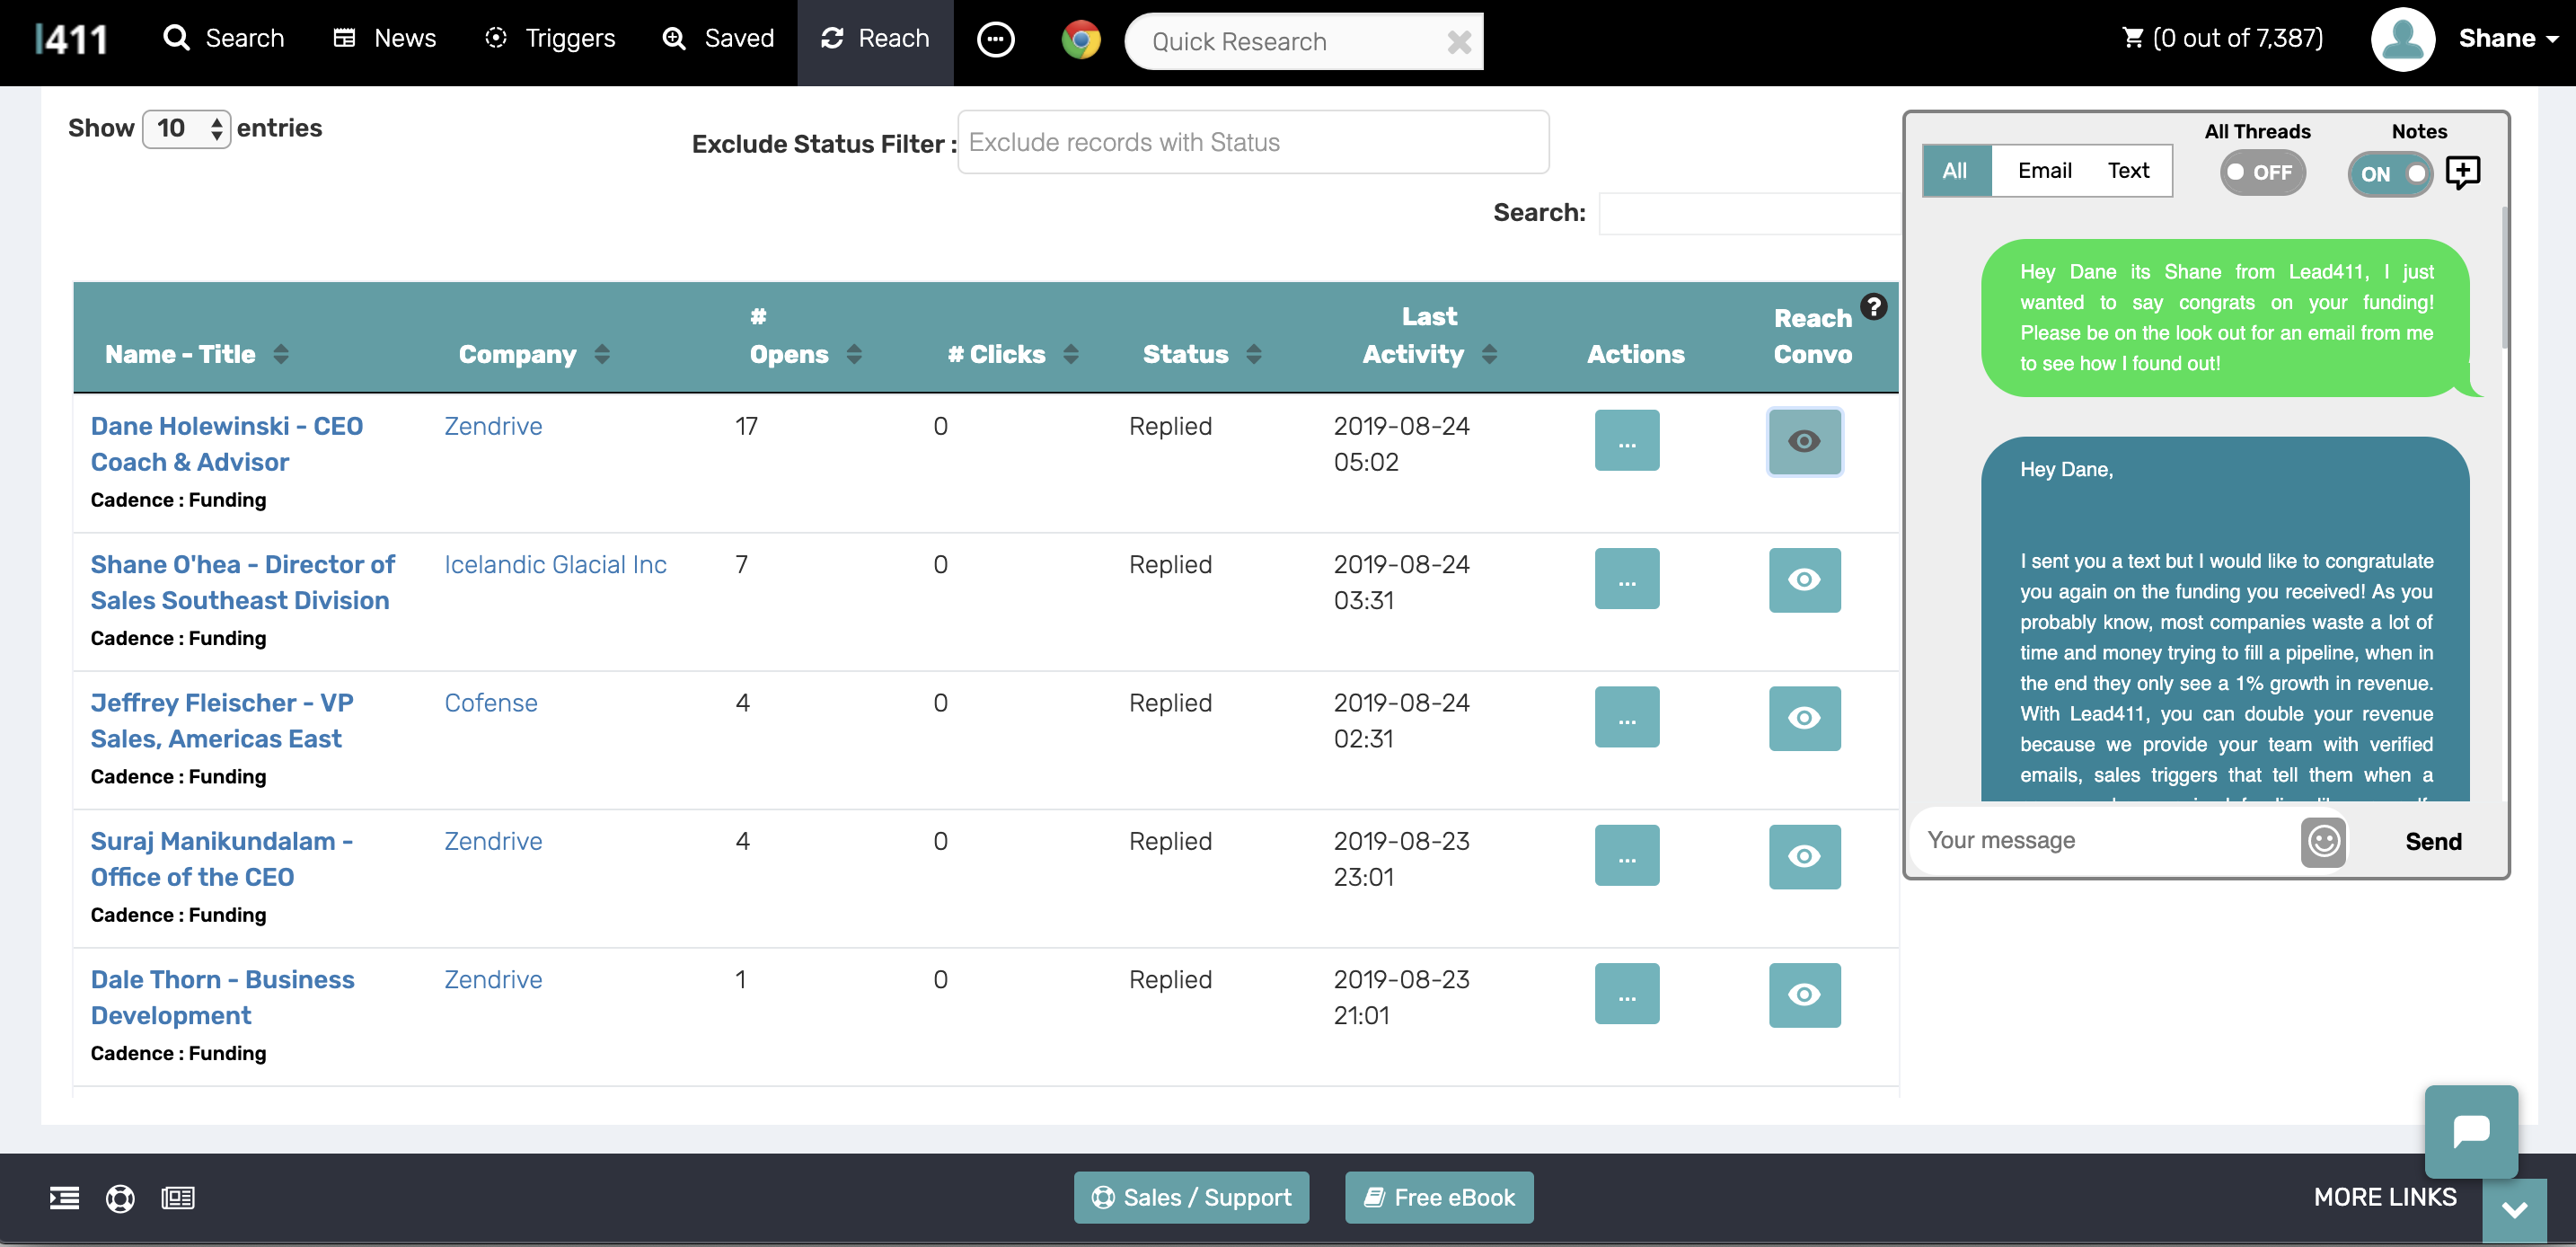Open the Triggers menu item
Viewport: 2576px width, 1247px height.
click(x=550, y=38)
